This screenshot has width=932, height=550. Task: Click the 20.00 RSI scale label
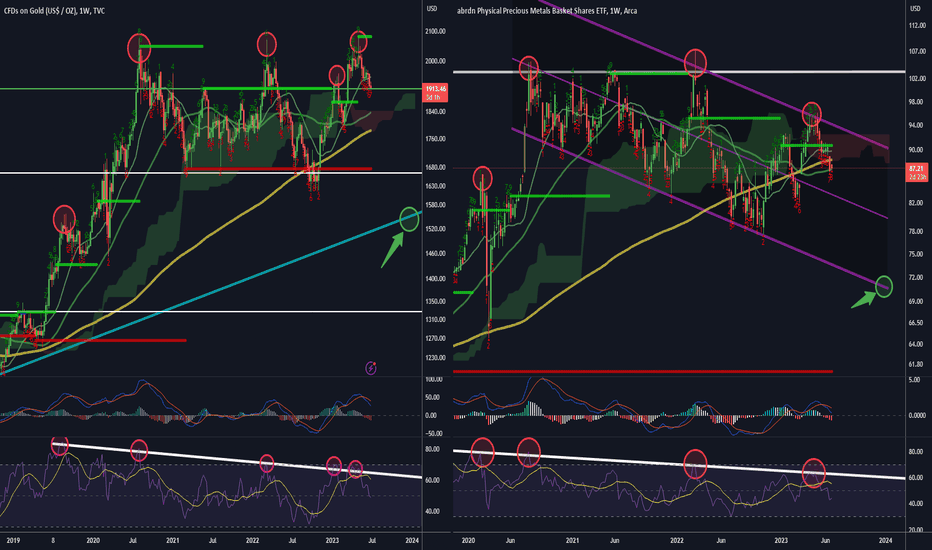[x=916, y=529]
